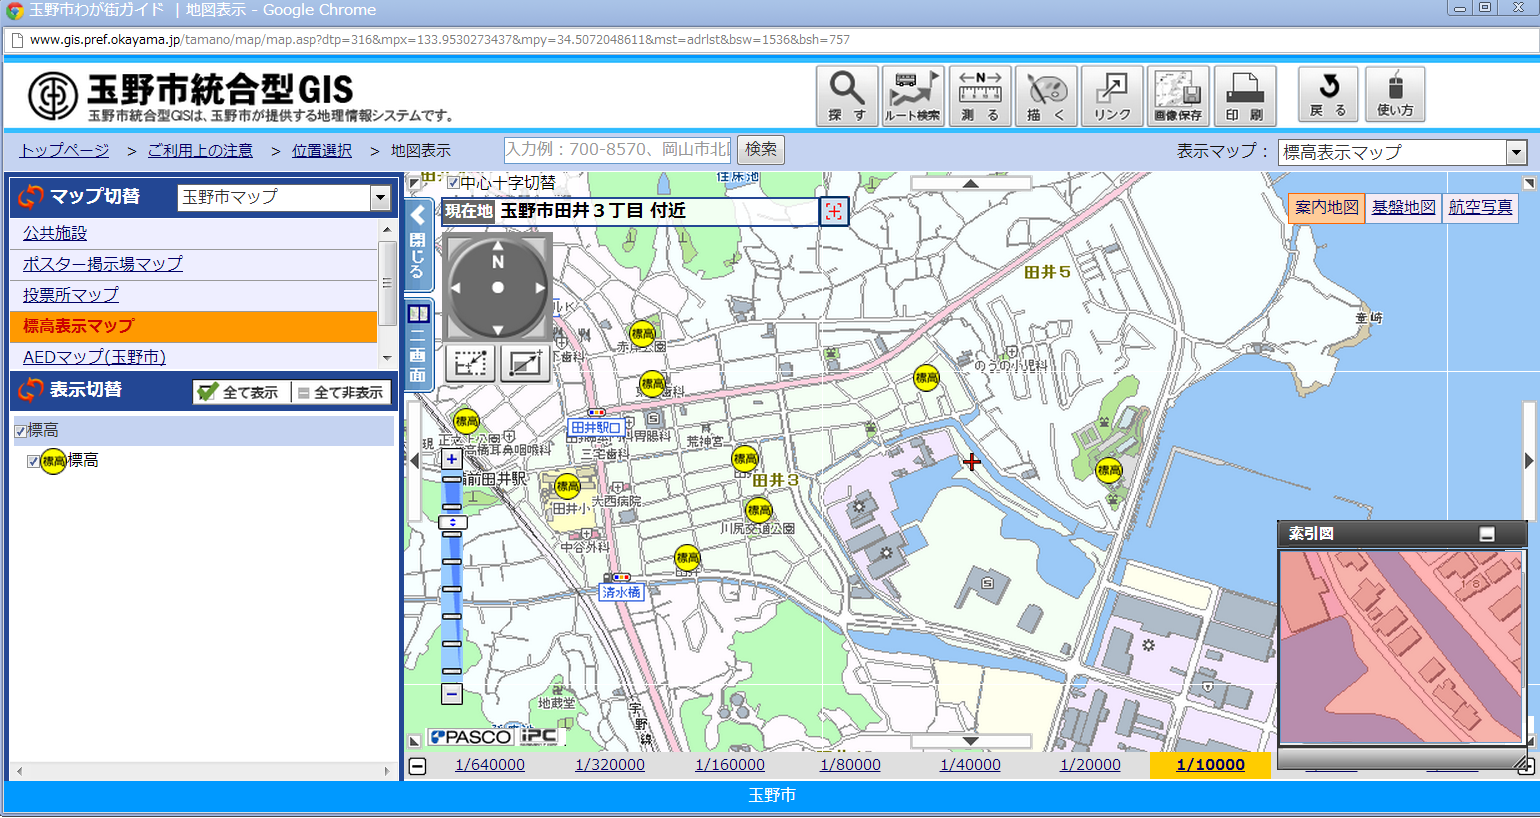Pan map south with compass arrow
The image size is (1540, 818).
click(498, 330)
